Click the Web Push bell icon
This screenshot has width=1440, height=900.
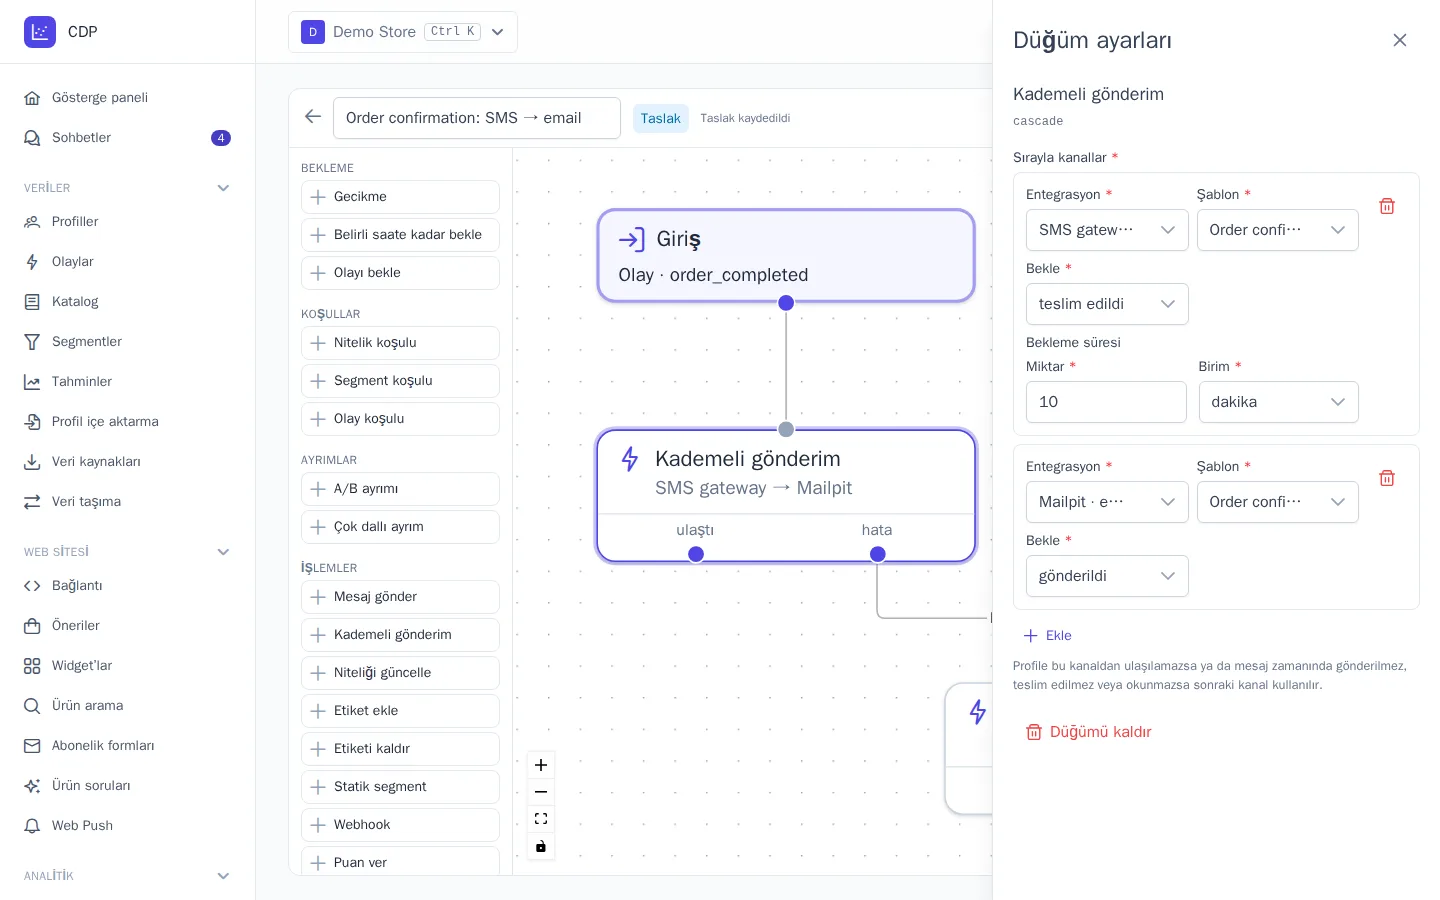pos(32,825)
